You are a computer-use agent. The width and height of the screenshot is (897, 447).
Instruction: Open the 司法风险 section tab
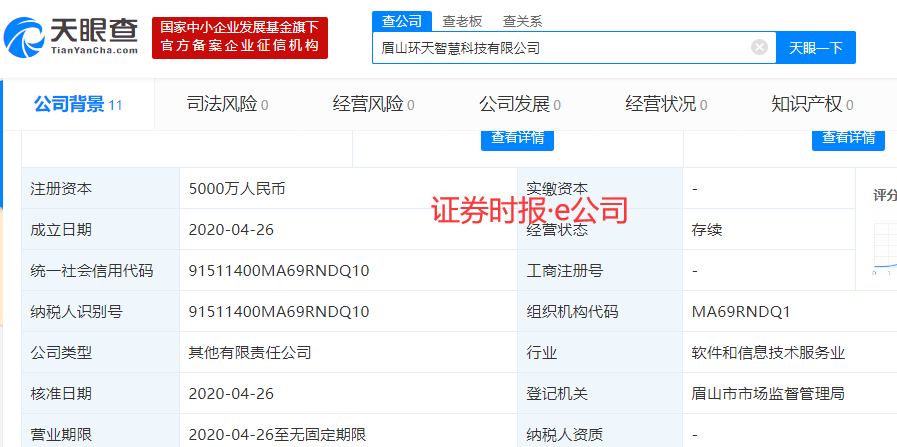point(227,104)
